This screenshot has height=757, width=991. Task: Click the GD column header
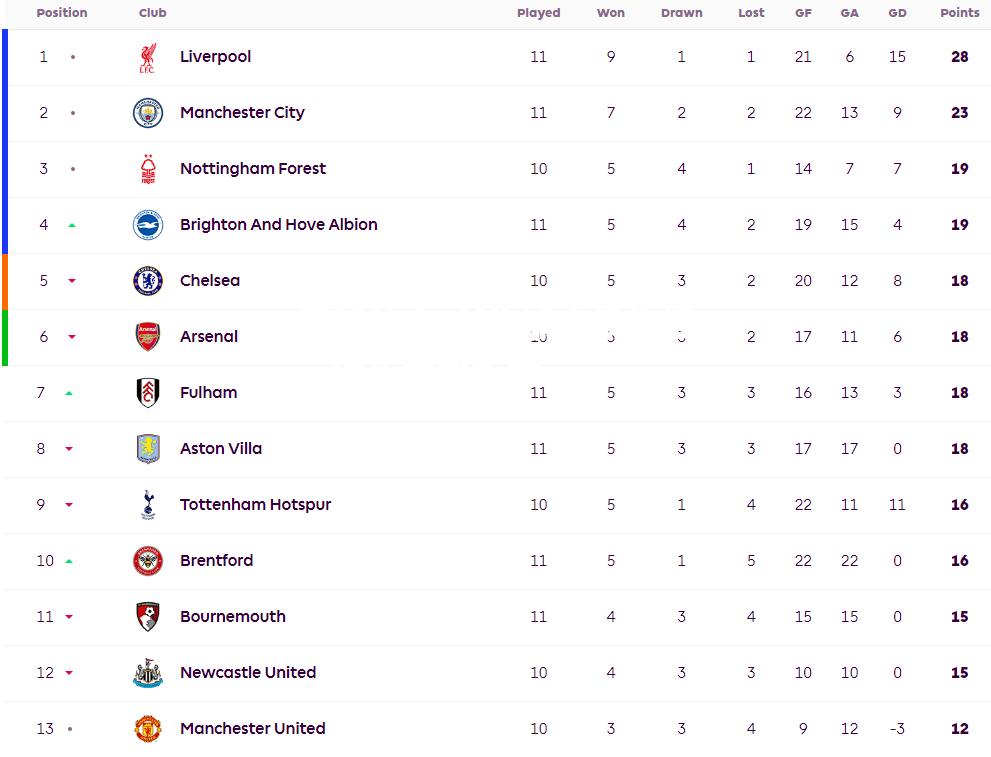897,13
